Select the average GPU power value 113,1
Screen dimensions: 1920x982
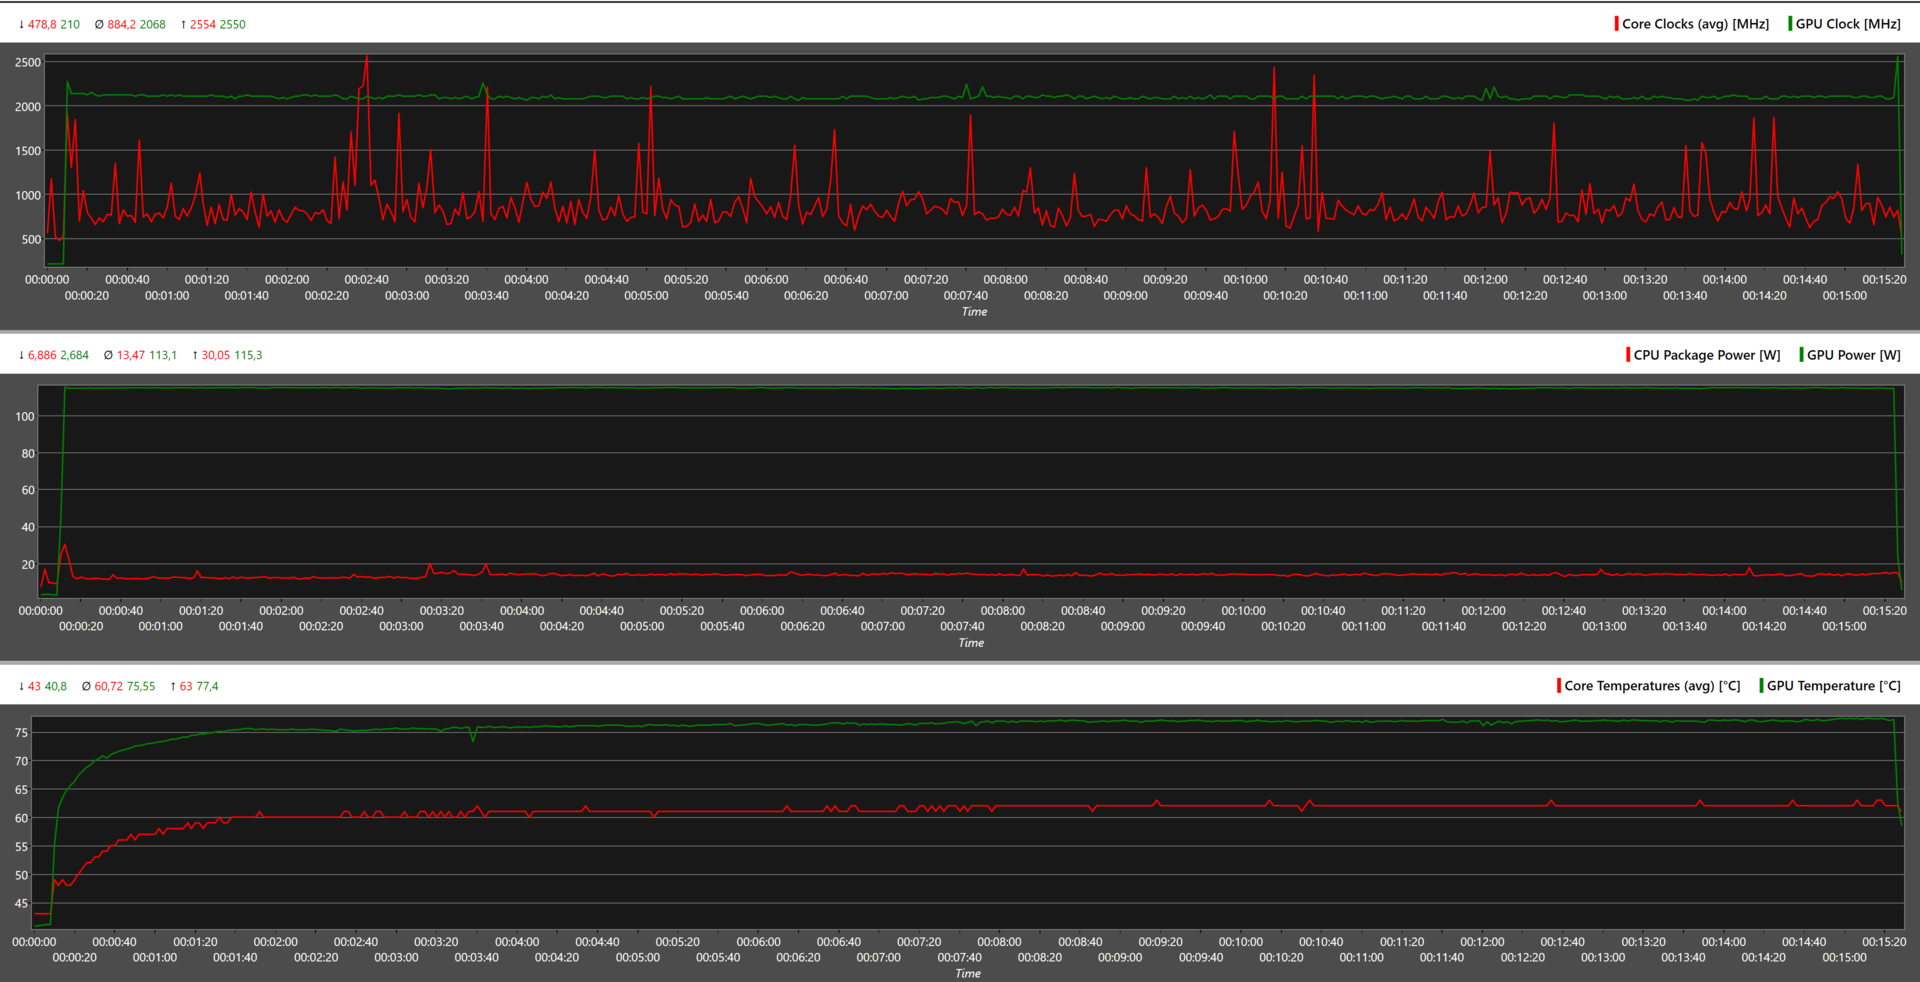click(x=163, y=356)
